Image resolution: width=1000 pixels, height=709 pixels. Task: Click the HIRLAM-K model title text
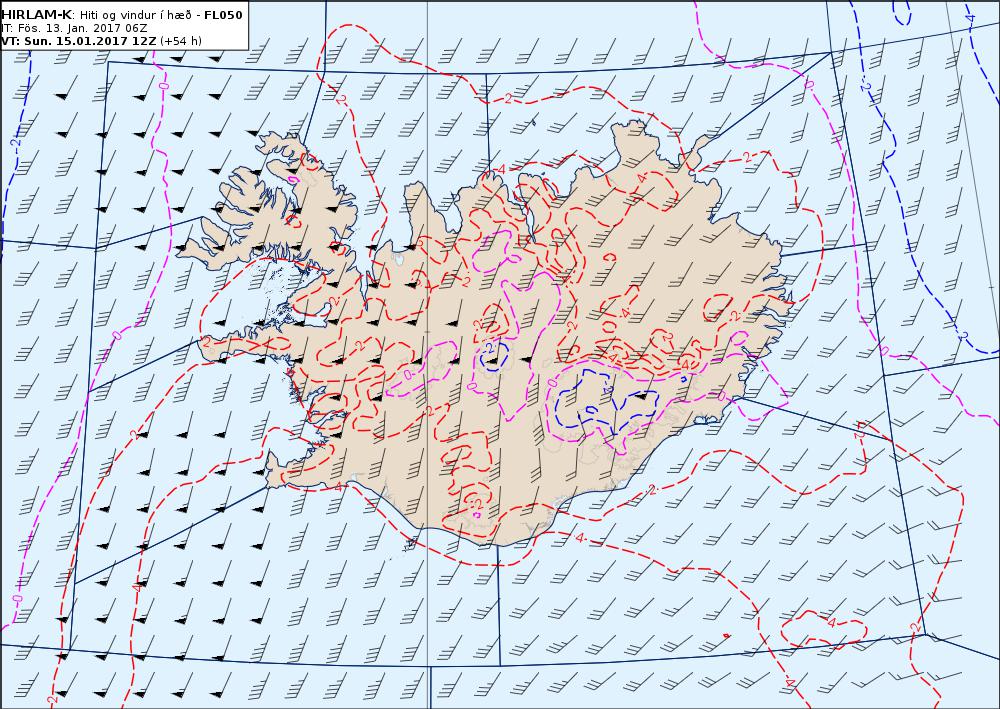[x=37, y=15]
